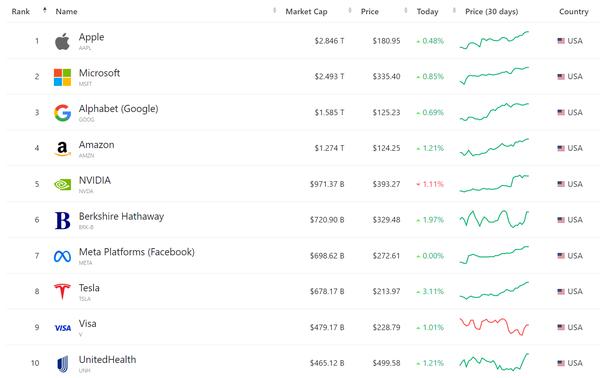
Task: Click the NVIDIA green eye logo
Action: pyautogui.click(x=62, y=184)
